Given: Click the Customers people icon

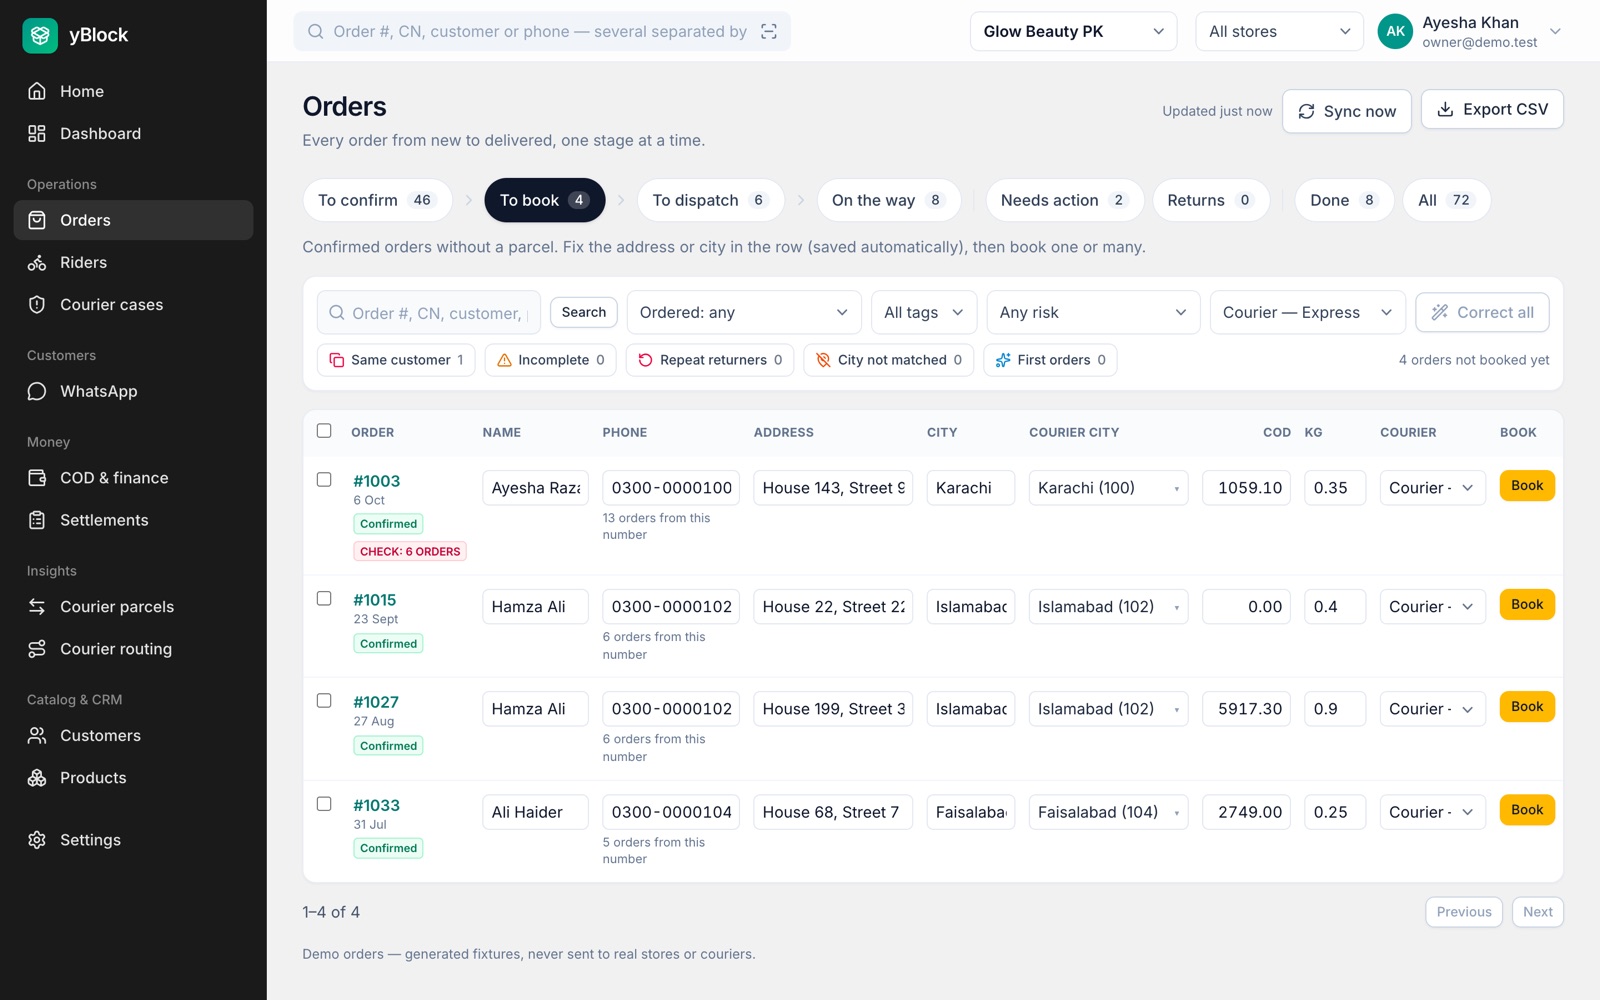Looking at the screenshot, I should click(37, 735).
